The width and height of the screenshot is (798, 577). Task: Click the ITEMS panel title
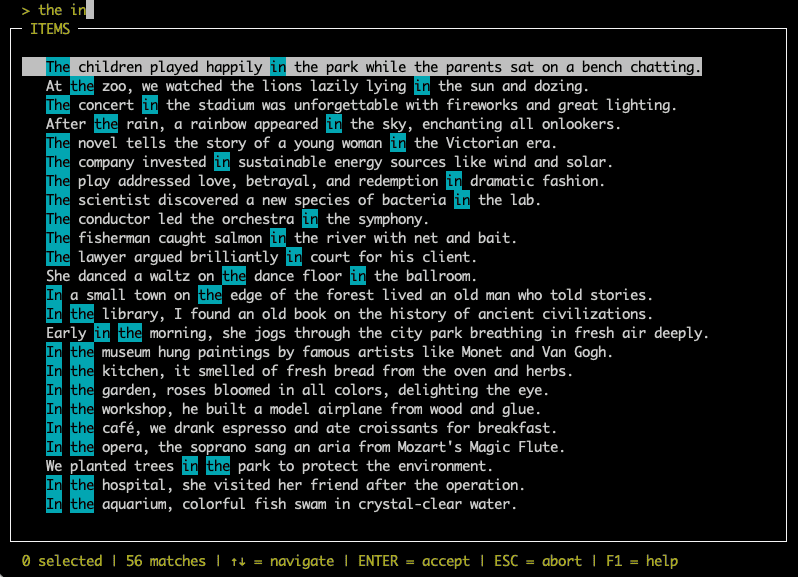coord(50,29)
